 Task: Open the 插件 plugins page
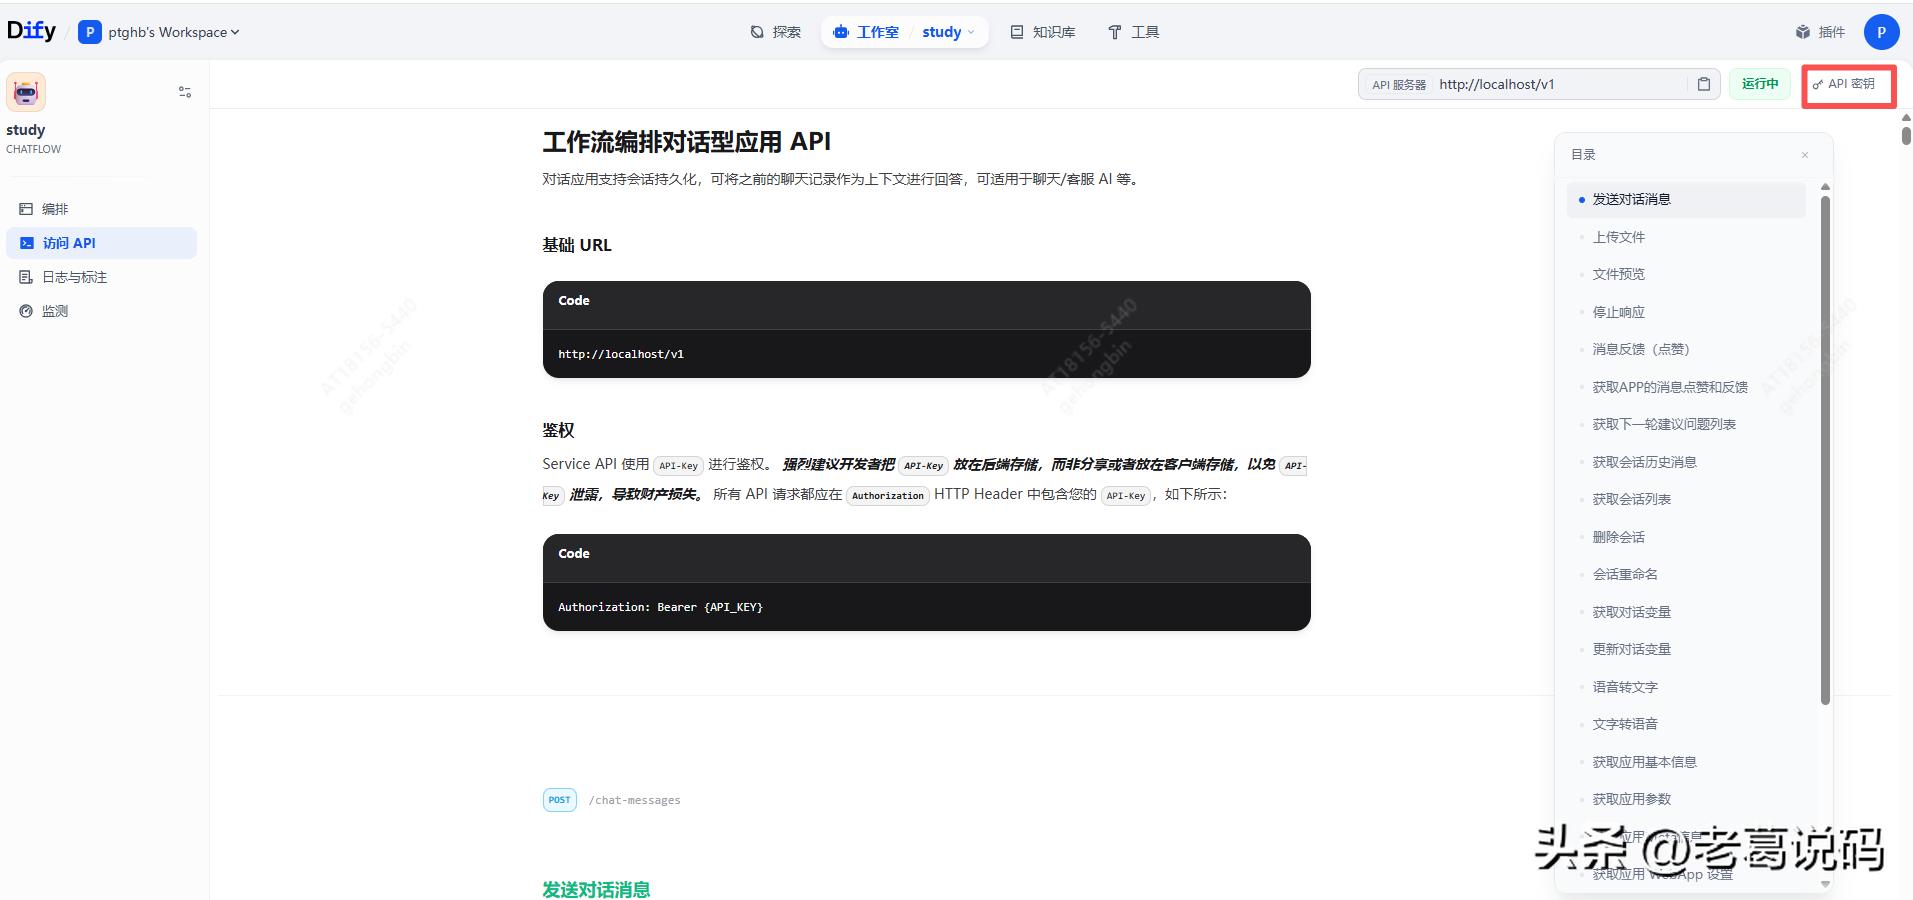pos(1821,32)
